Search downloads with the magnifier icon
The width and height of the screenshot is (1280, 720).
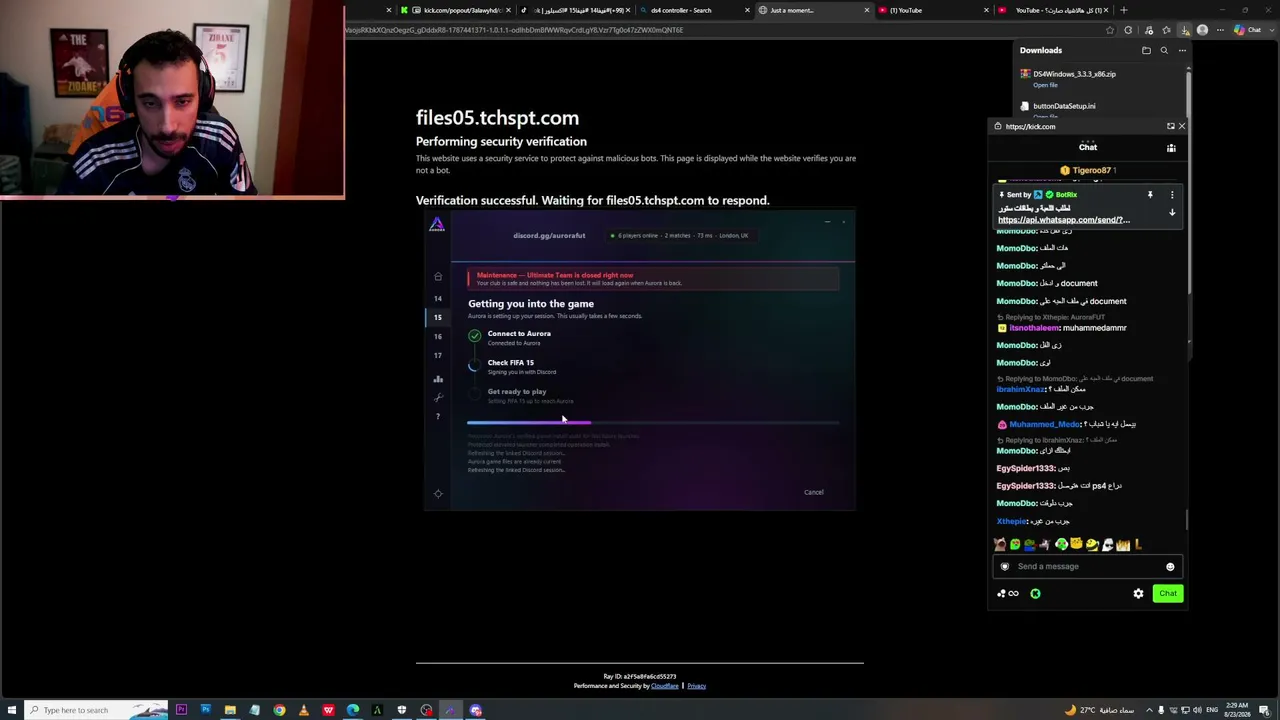pos(1164,50)
